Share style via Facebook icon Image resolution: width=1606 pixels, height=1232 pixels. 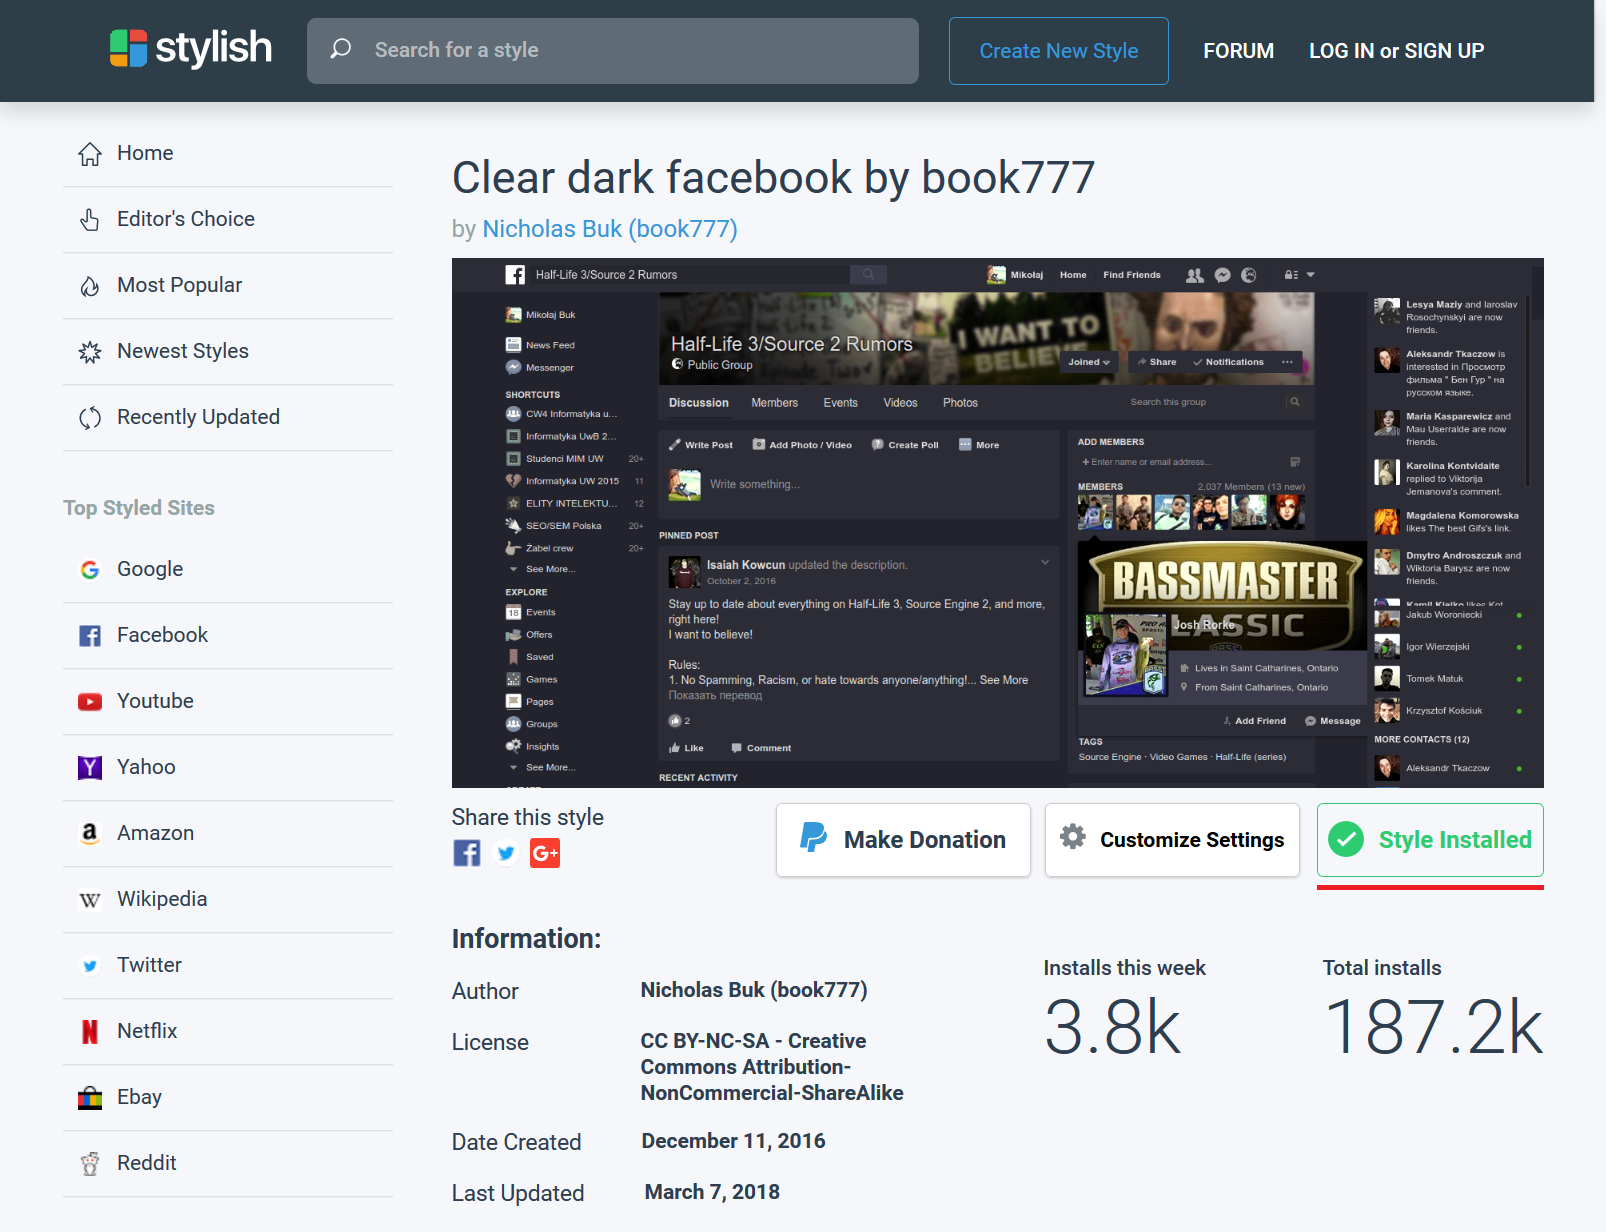coord(467,853)
